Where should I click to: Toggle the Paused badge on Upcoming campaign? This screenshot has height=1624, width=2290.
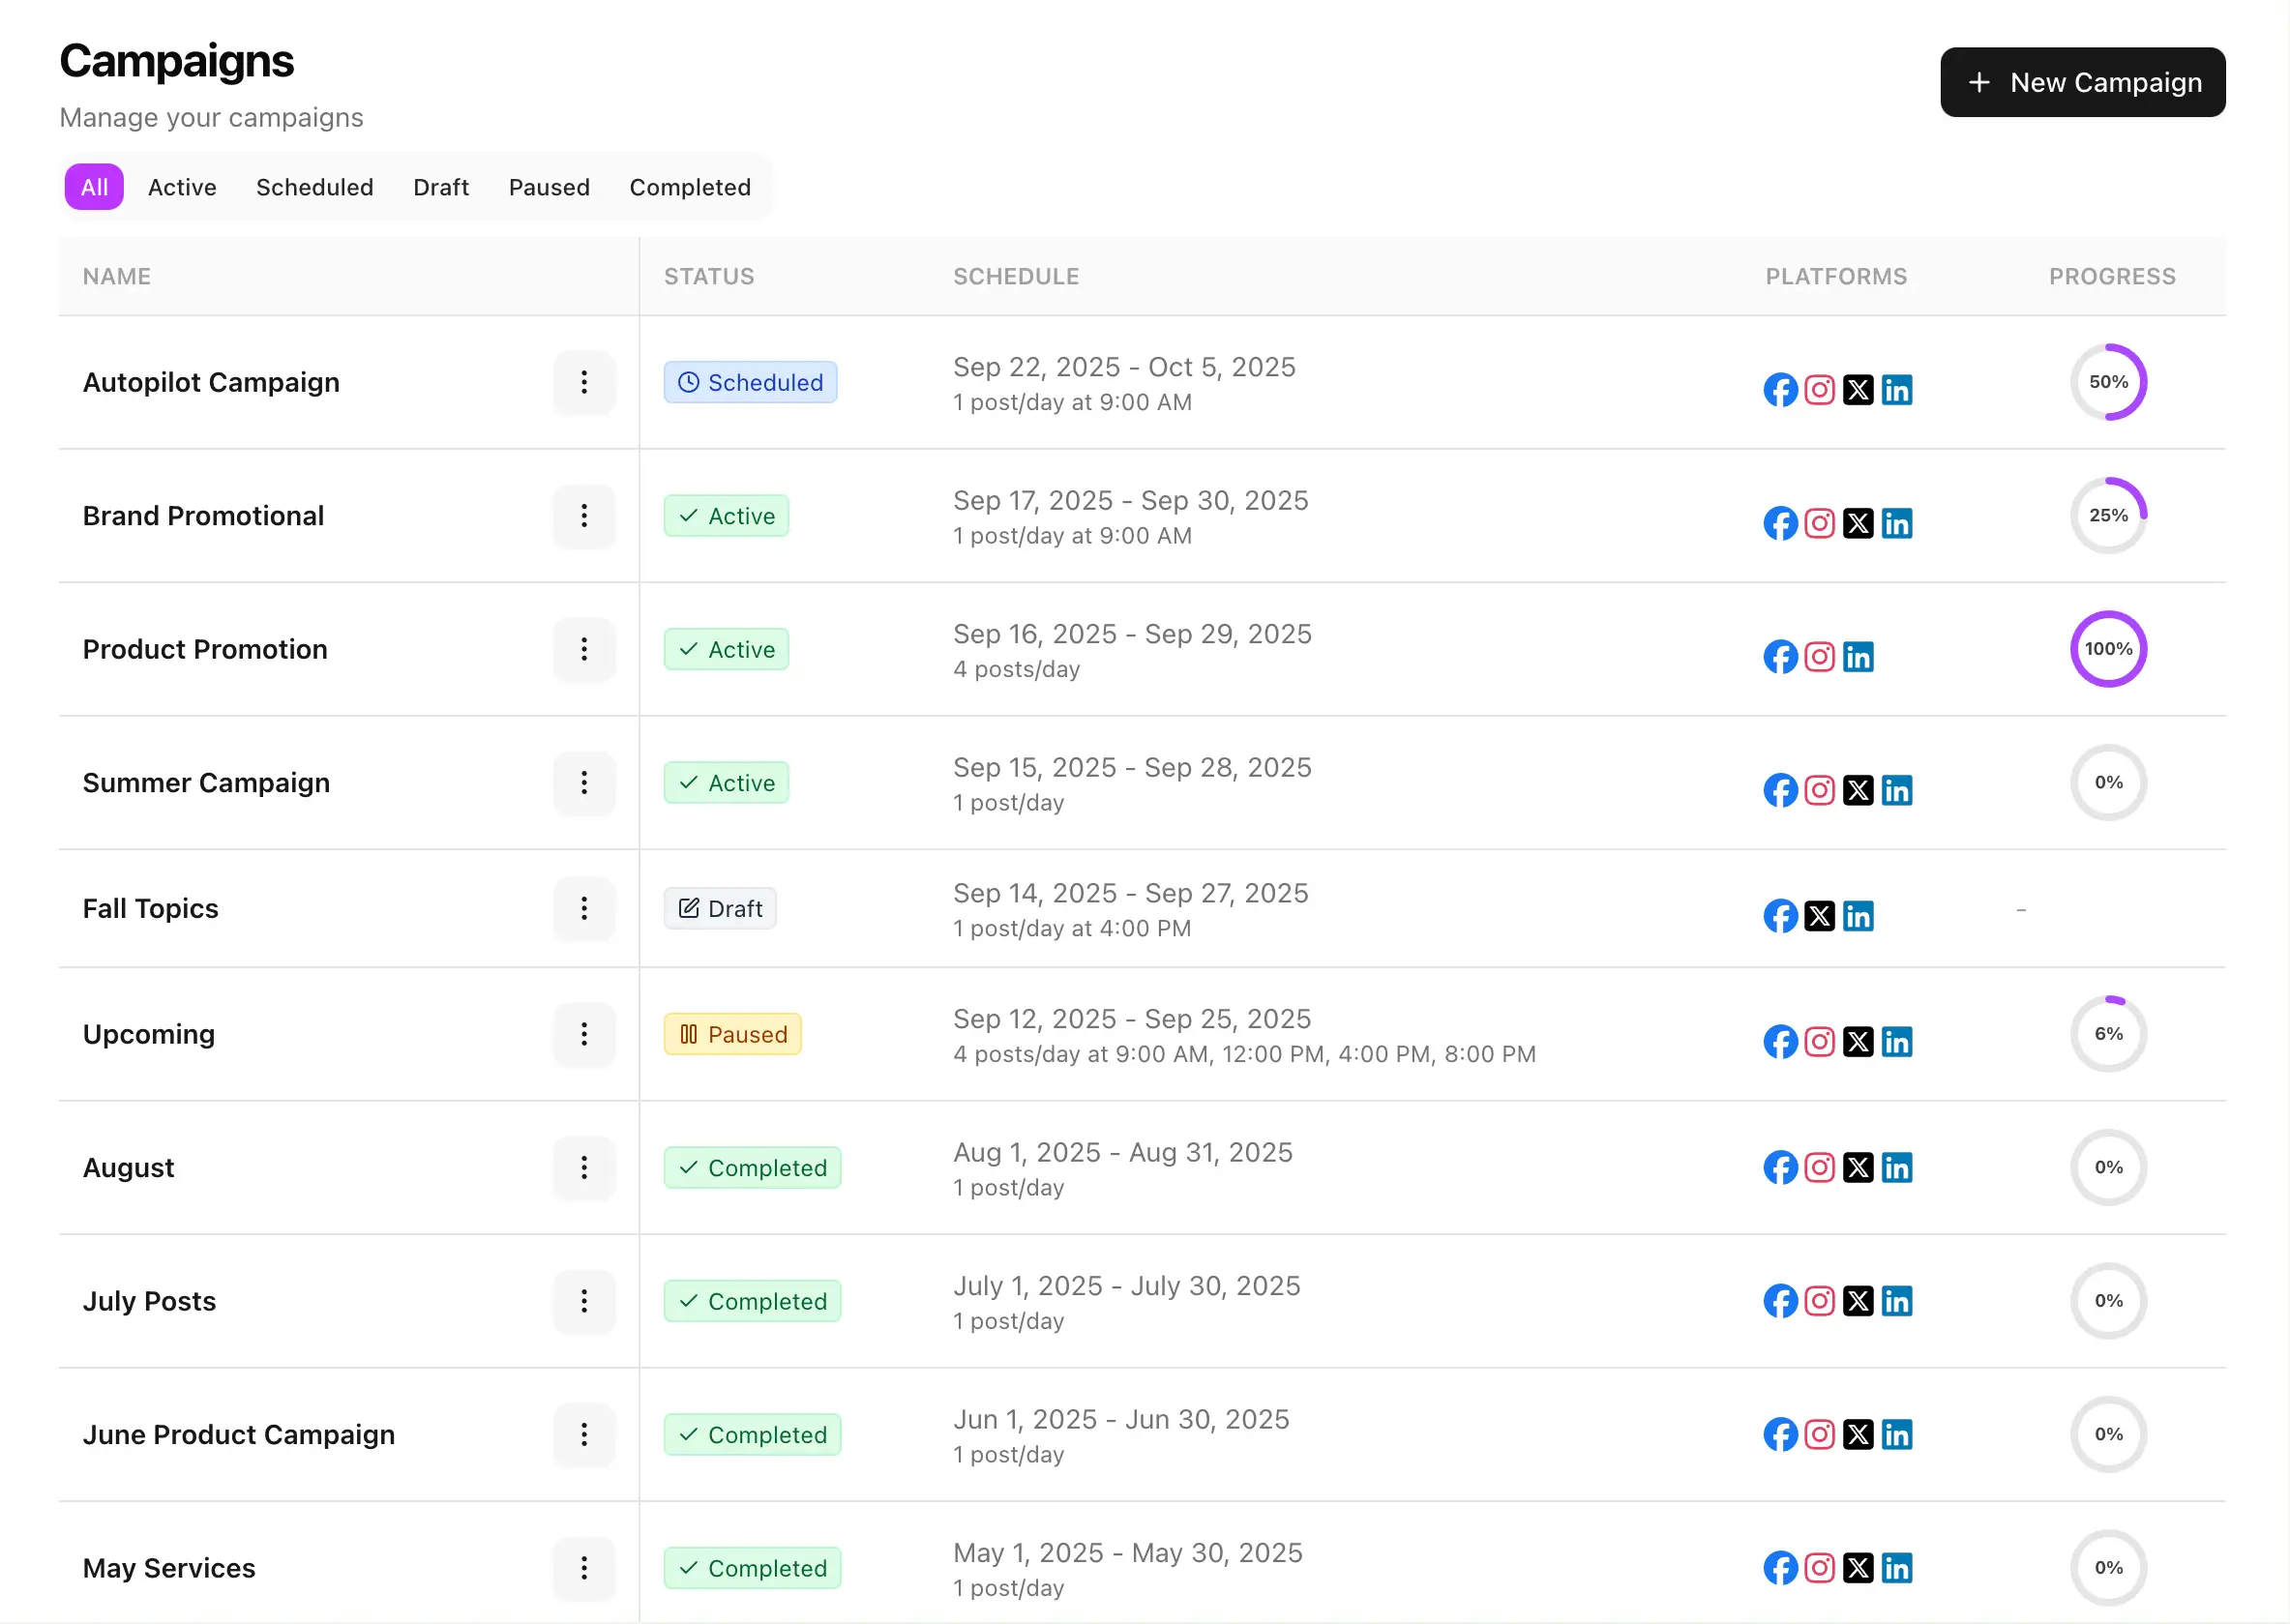coord(732,1034)
